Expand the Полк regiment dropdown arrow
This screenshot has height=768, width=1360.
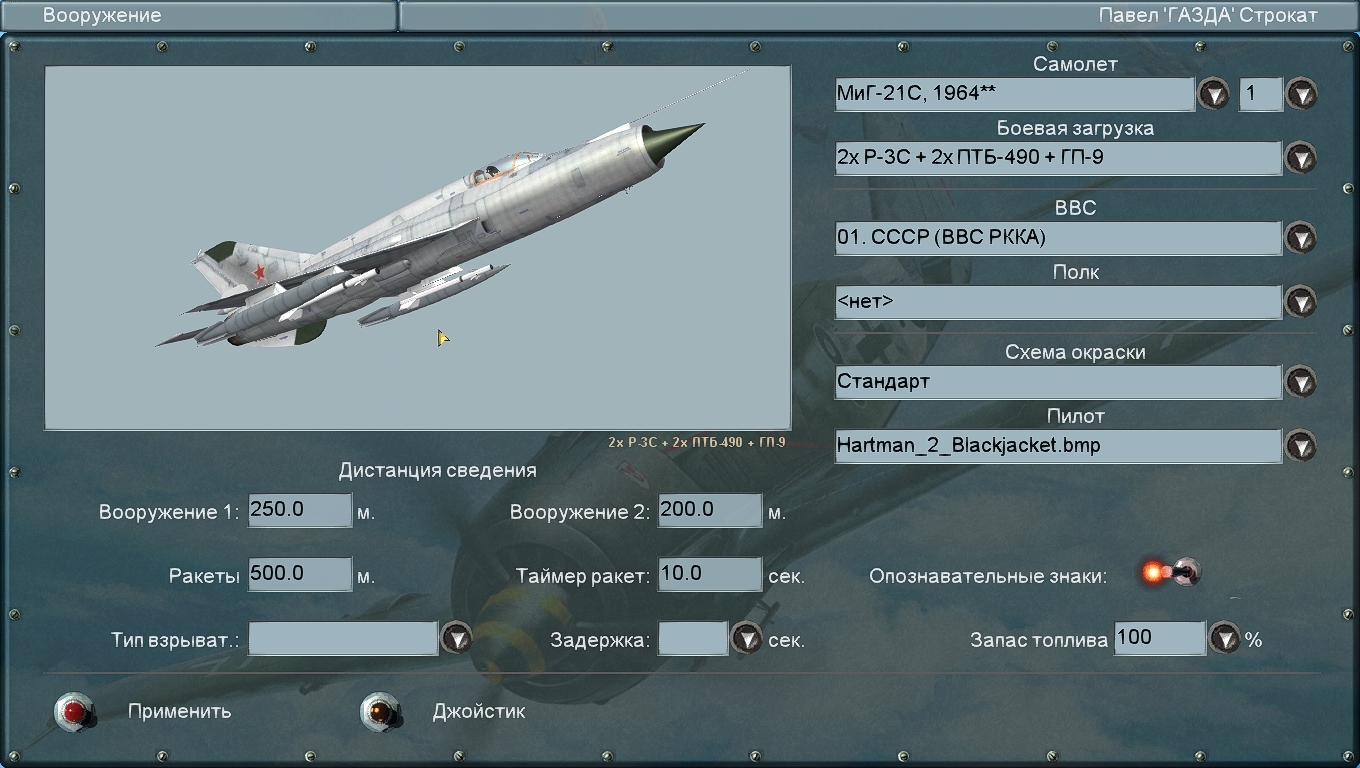tap(1301, 302)
